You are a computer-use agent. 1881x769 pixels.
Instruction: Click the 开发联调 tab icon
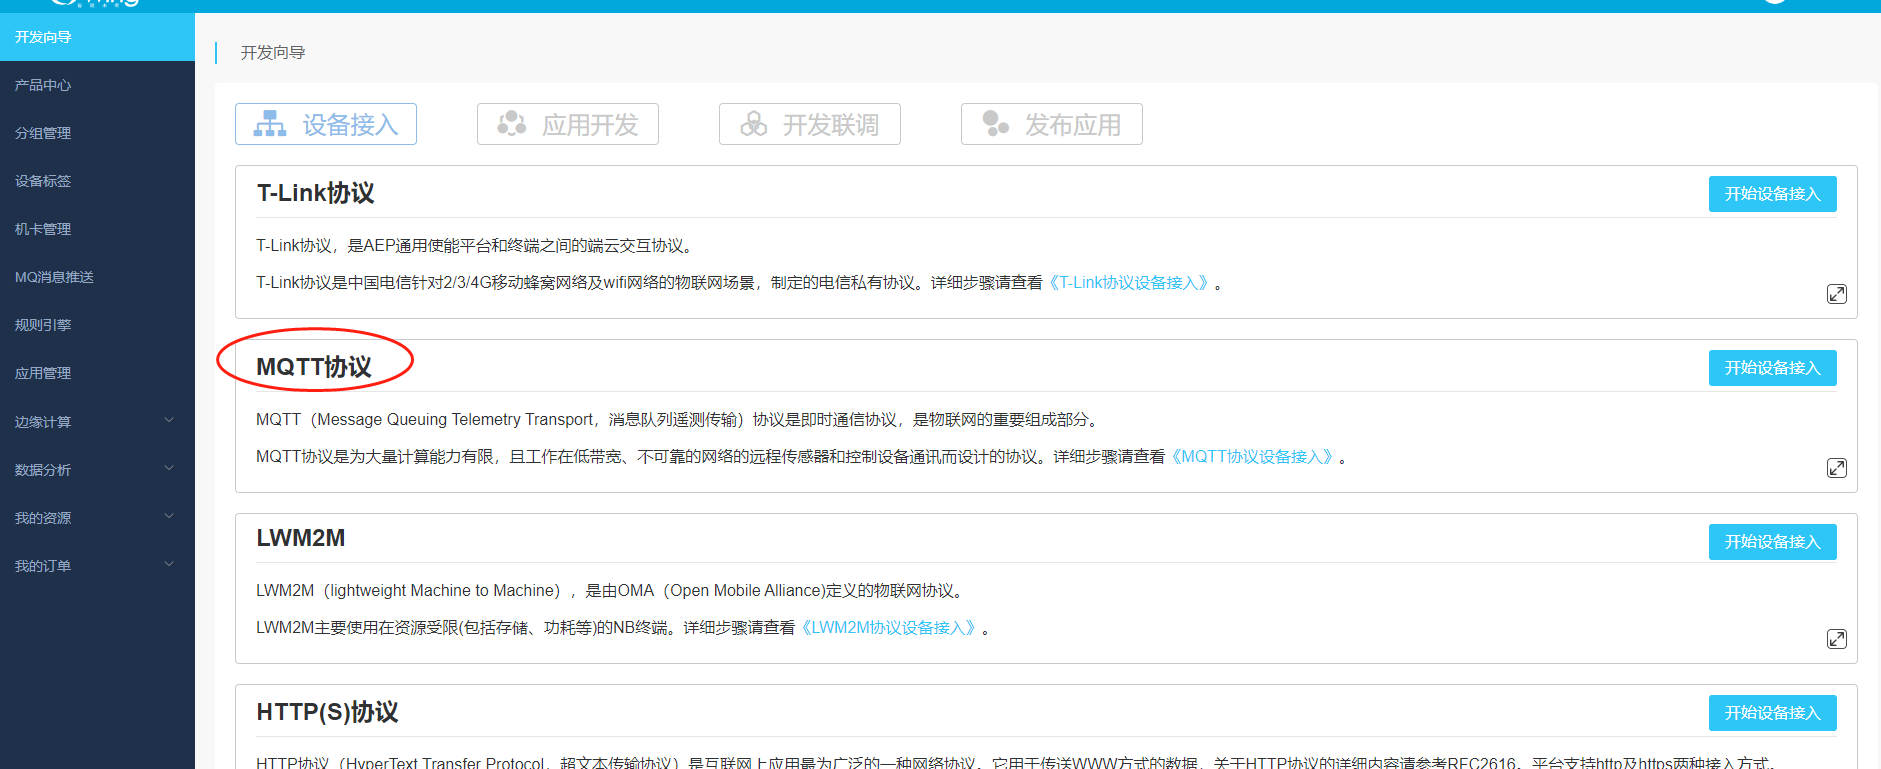[x=754, y=124]
